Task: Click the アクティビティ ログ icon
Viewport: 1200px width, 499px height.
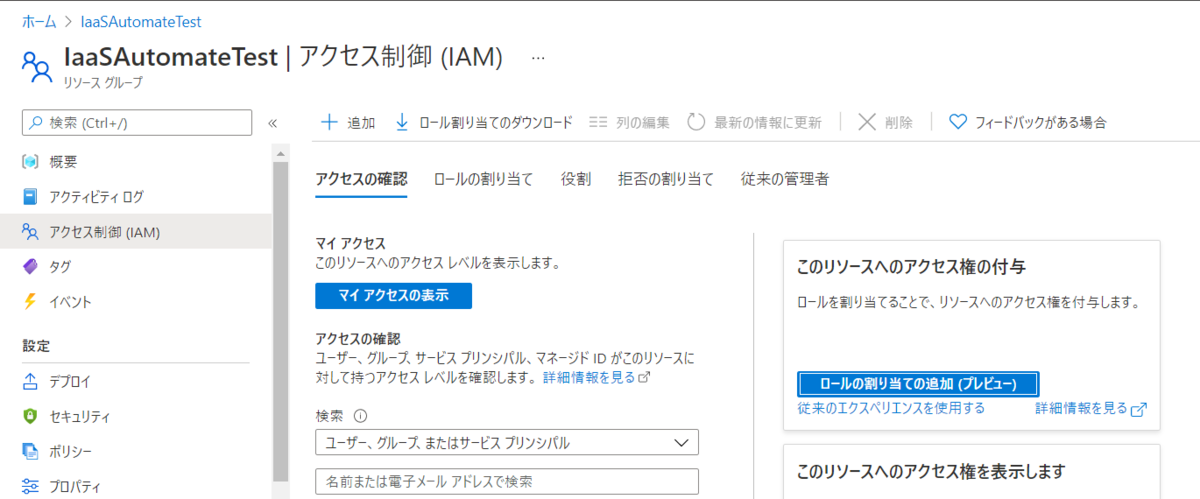Action: tap(30, 197)
